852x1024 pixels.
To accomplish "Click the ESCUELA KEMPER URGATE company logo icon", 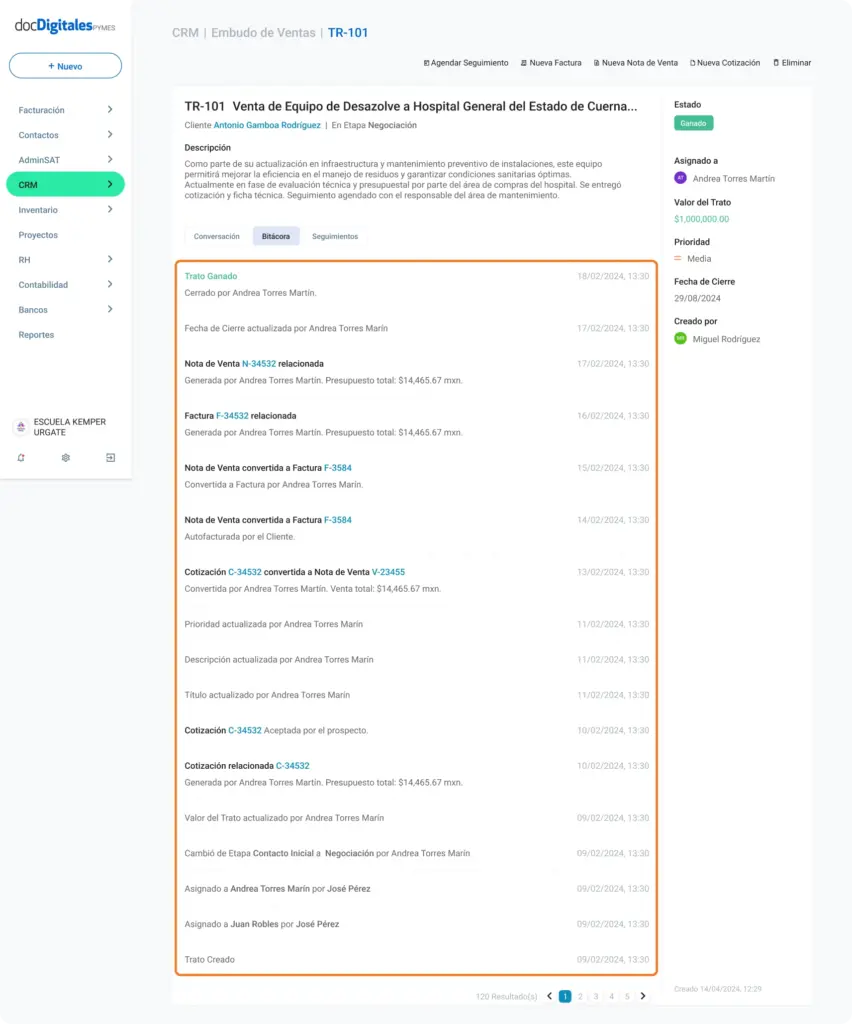I will [x=21, y=426].
